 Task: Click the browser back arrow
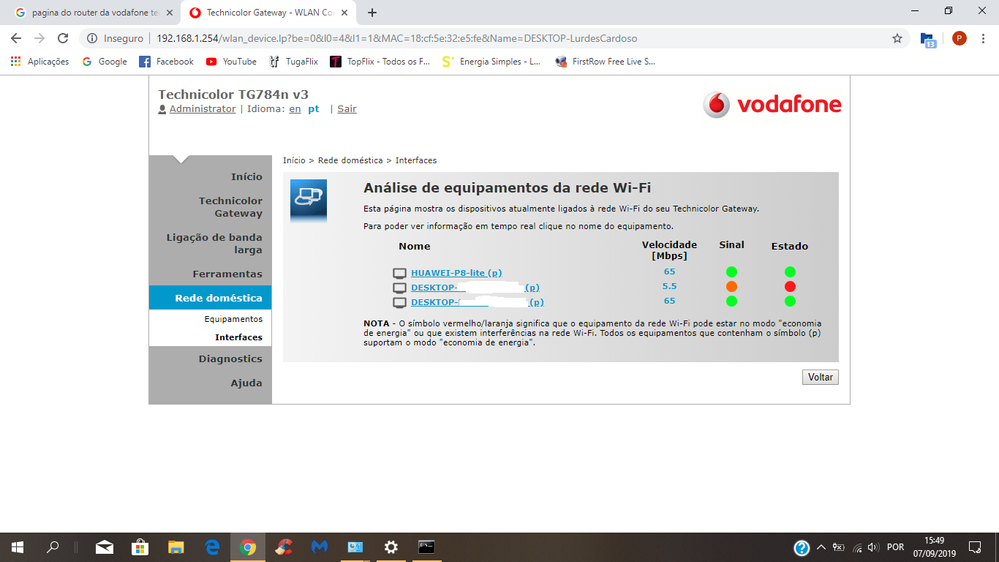pos(16,38)
